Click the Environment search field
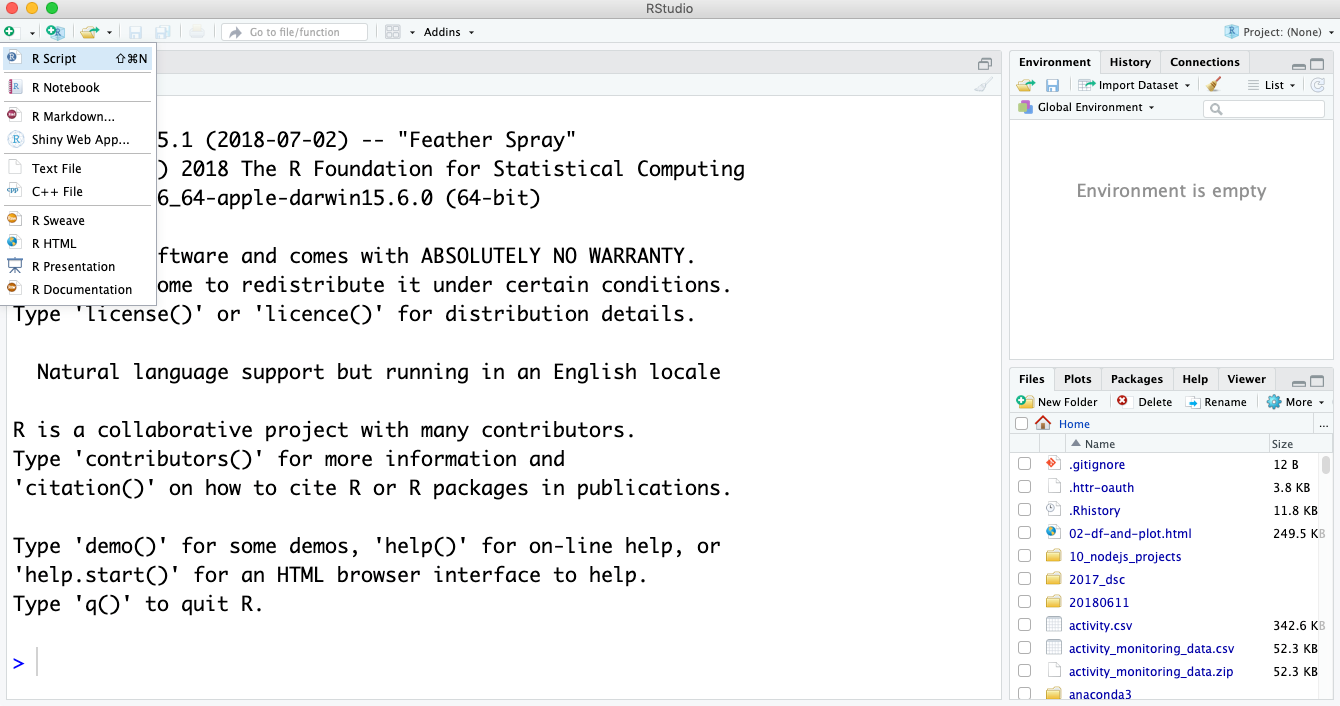 1264,108
